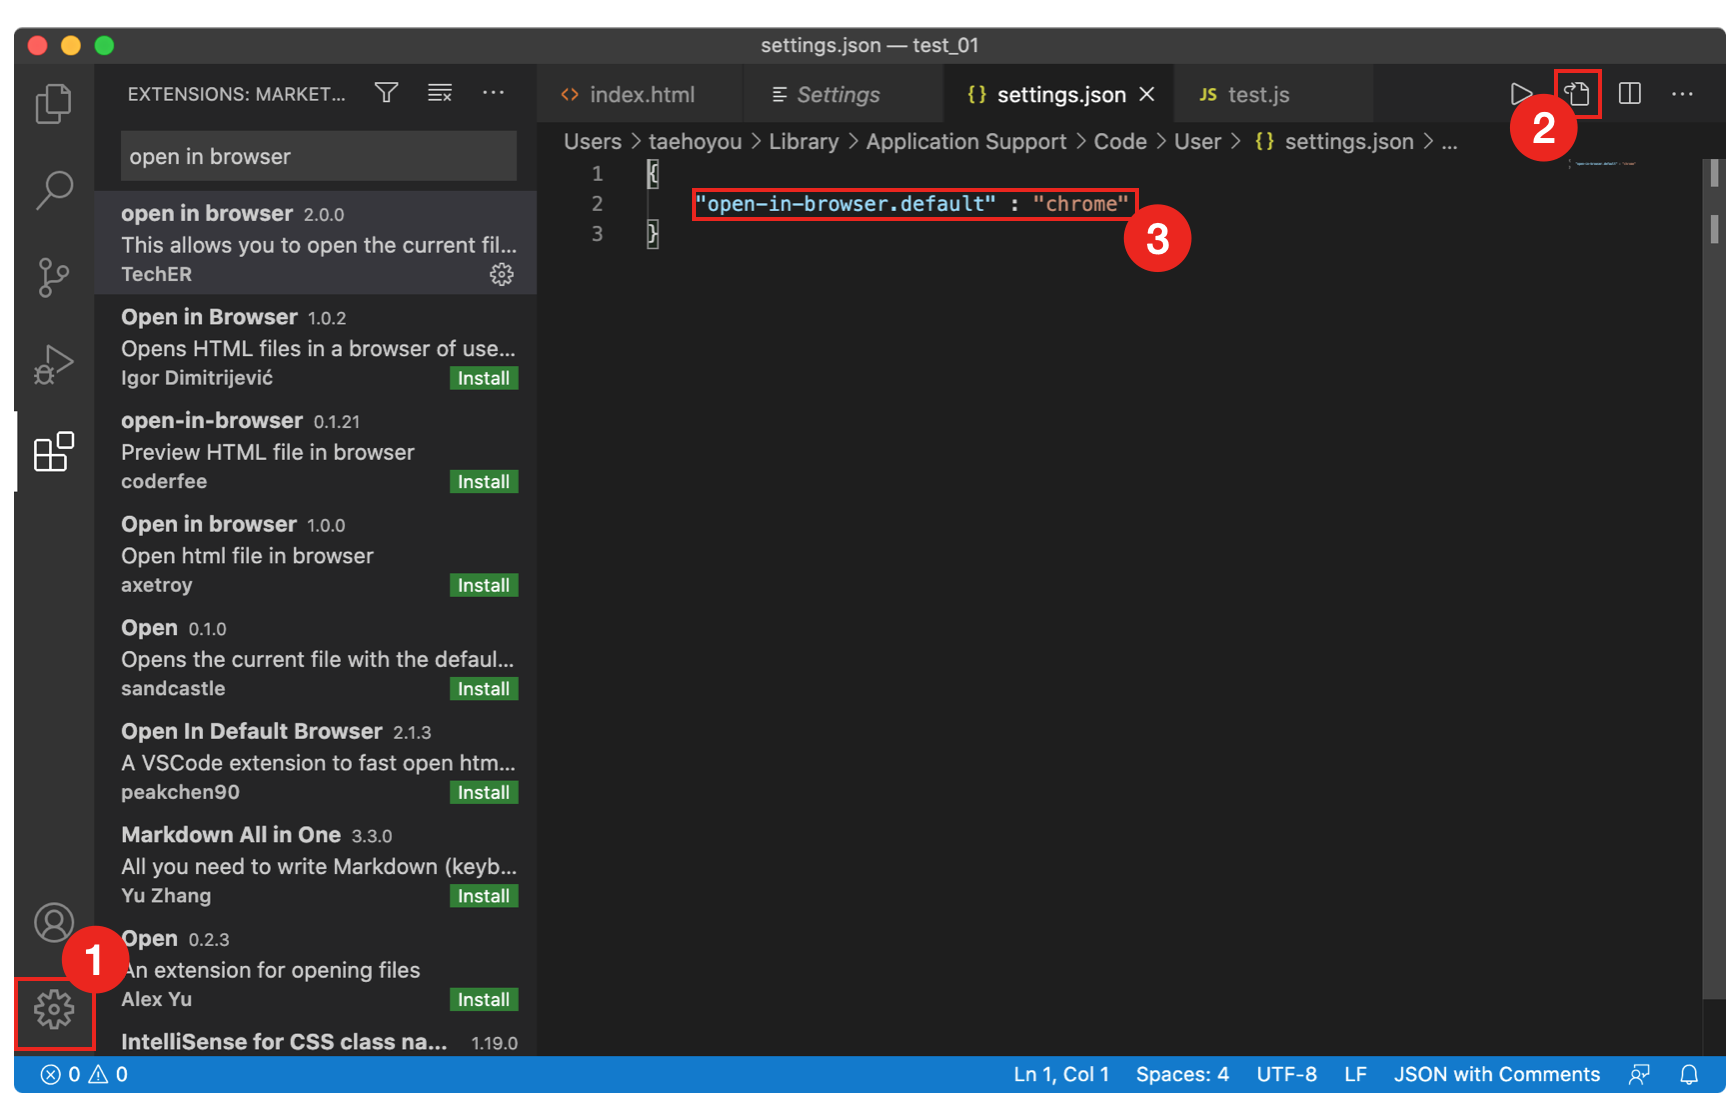Open the Manage gear icon
The height and width of the screenshot is (1108, 1734).
[x=54, y=1010]
